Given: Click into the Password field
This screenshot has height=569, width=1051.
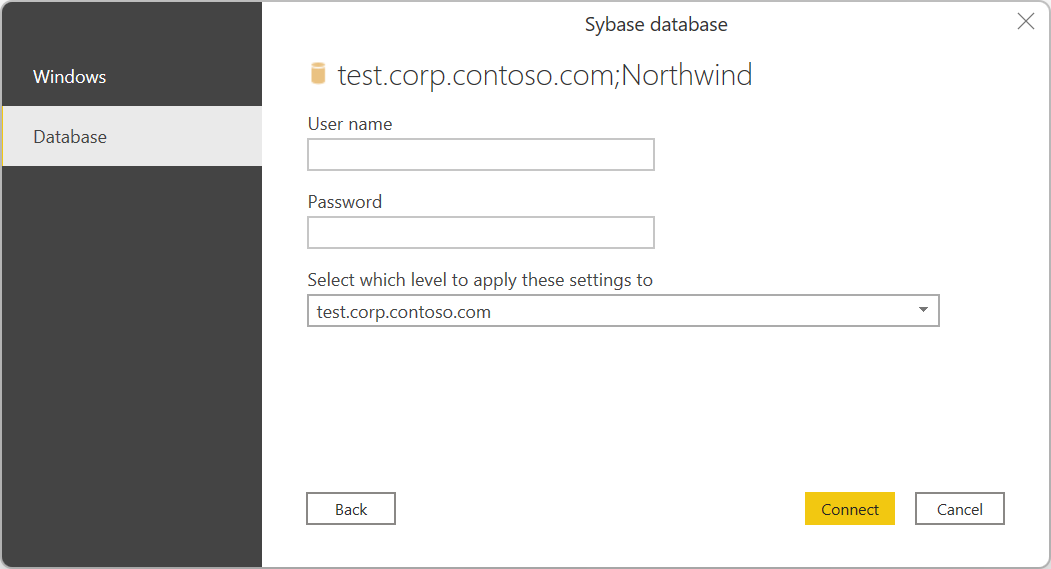Looking at the screenshot, I should click(x=480, y=233).
